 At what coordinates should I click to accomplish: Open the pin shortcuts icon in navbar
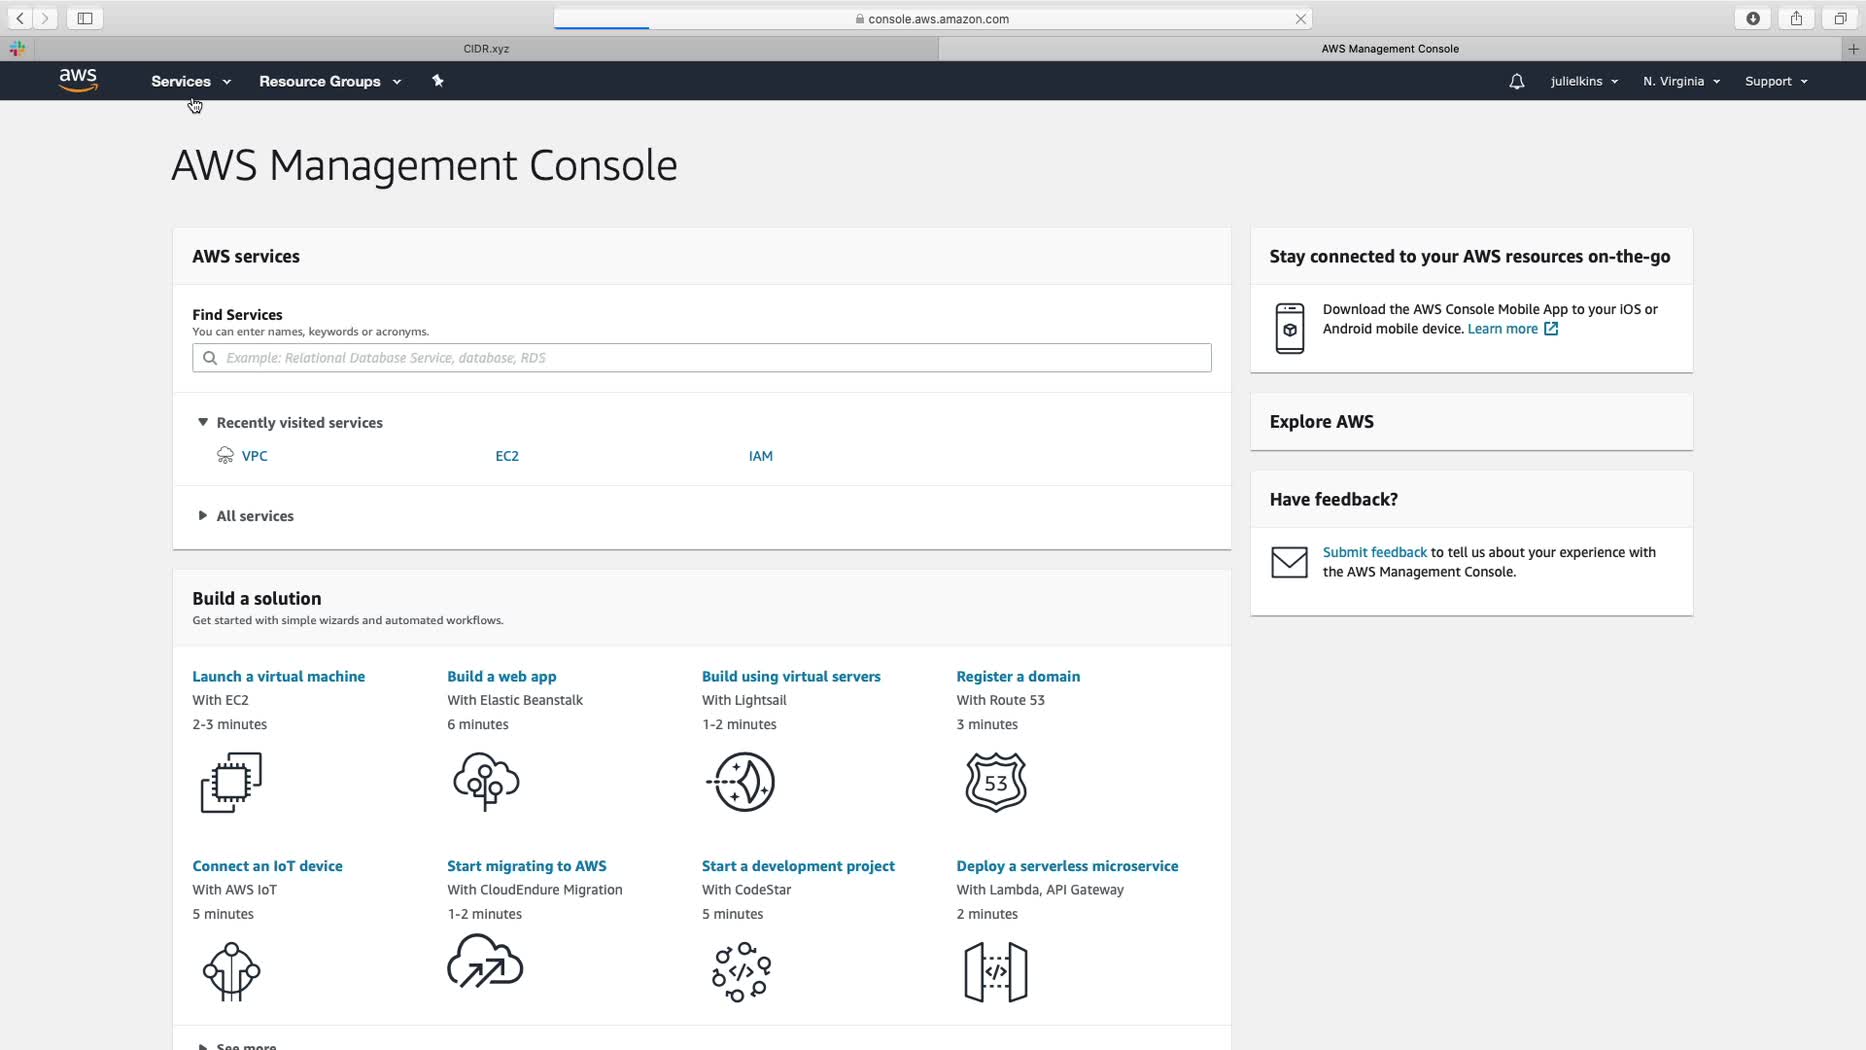coord(438,81)
